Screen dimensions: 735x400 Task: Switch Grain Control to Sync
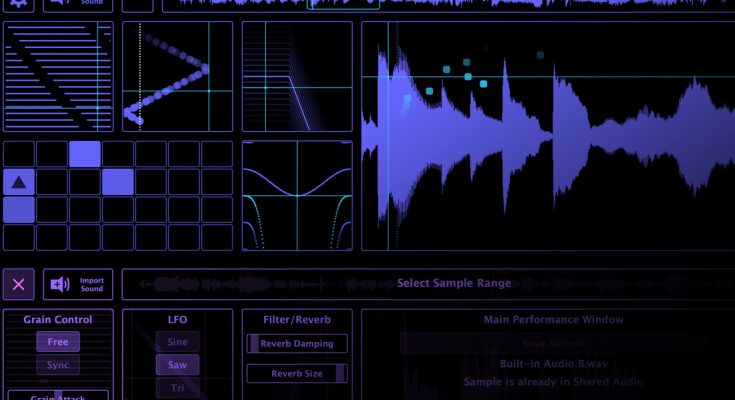(x=58, y=365)
